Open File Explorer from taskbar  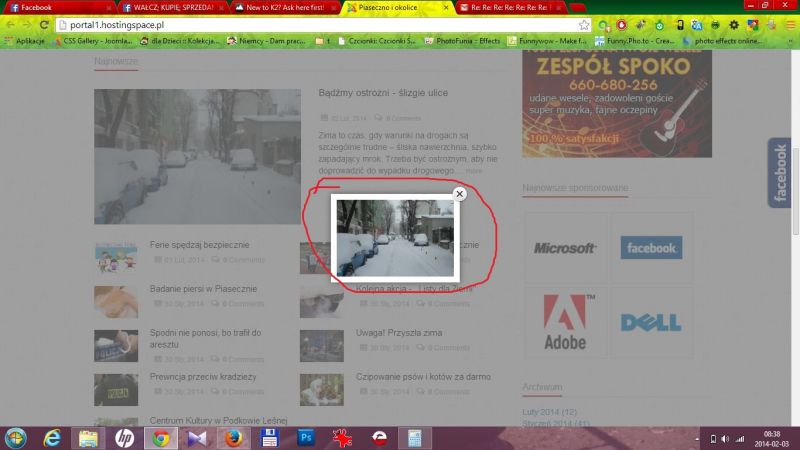88,439
